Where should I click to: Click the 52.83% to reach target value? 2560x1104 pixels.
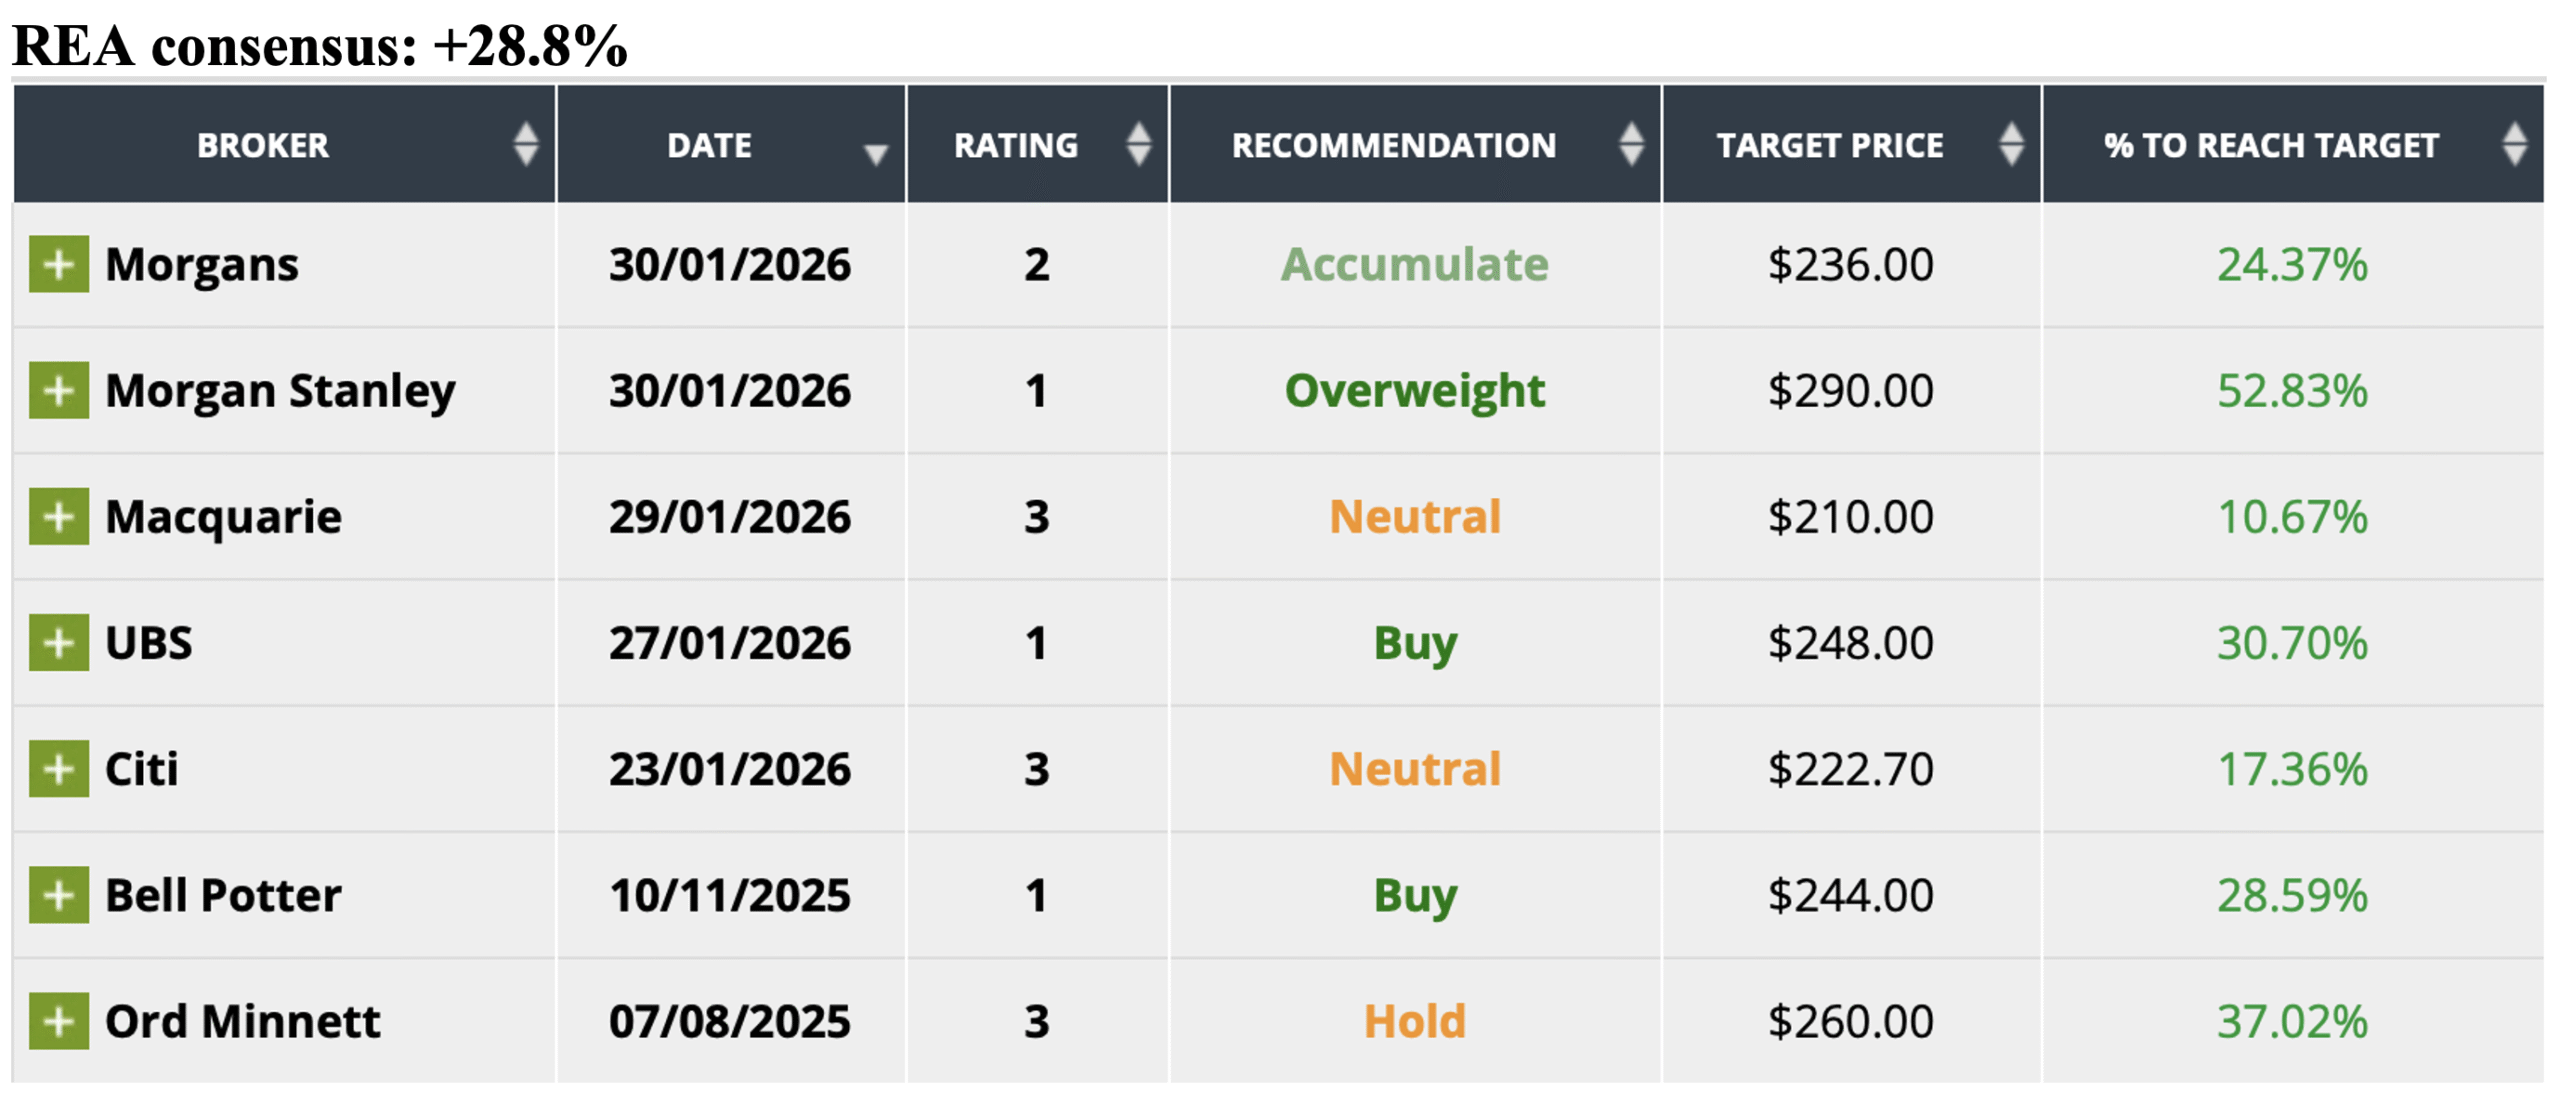tap(2291, 390)
